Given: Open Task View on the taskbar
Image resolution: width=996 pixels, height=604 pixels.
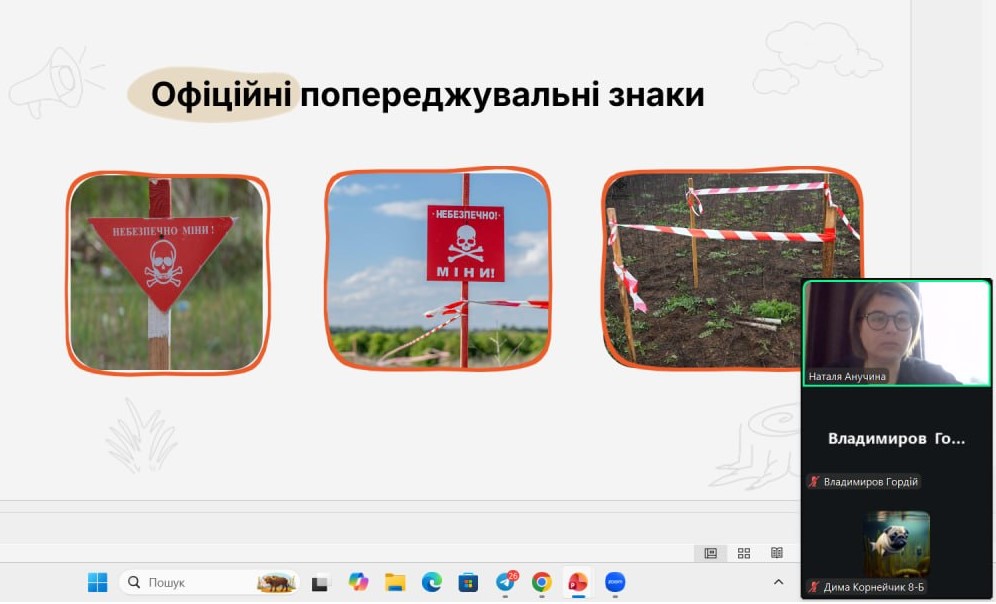Looking at the screenshot, I should [x=320, y=582].
